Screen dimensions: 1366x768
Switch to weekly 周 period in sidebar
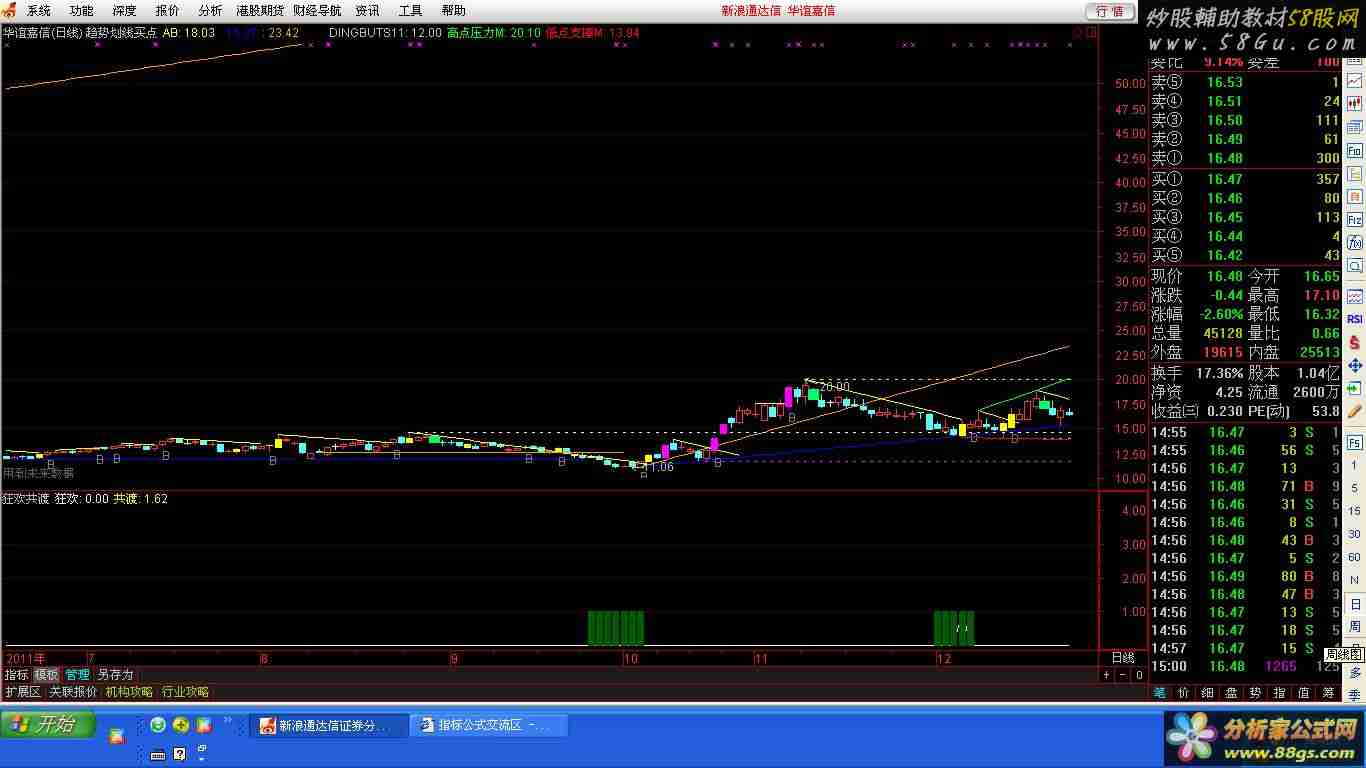[1355, 627]
